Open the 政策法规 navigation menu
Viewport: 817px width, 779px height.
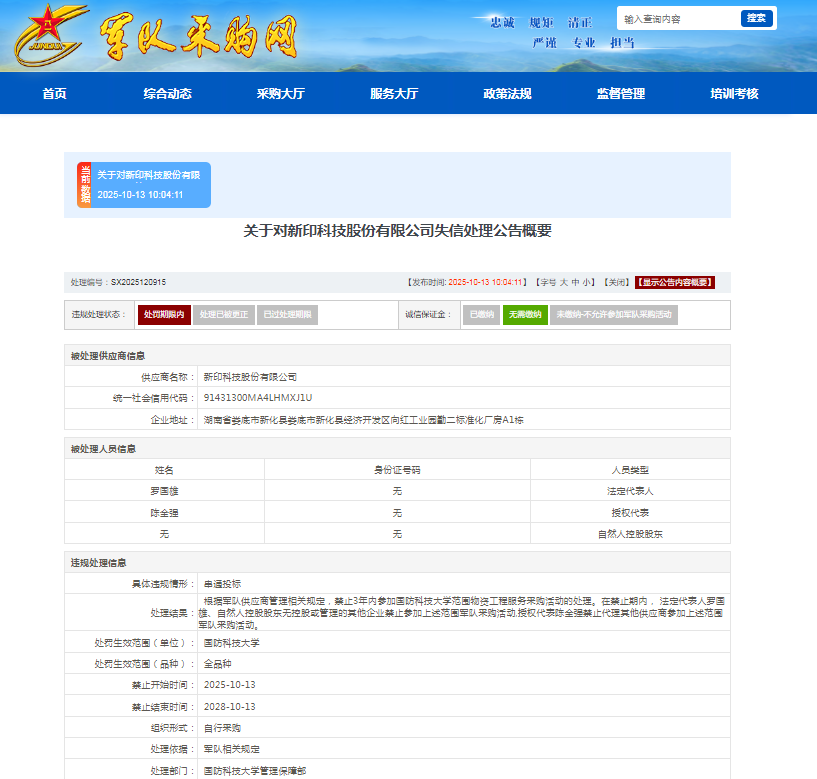click(507, 94)
